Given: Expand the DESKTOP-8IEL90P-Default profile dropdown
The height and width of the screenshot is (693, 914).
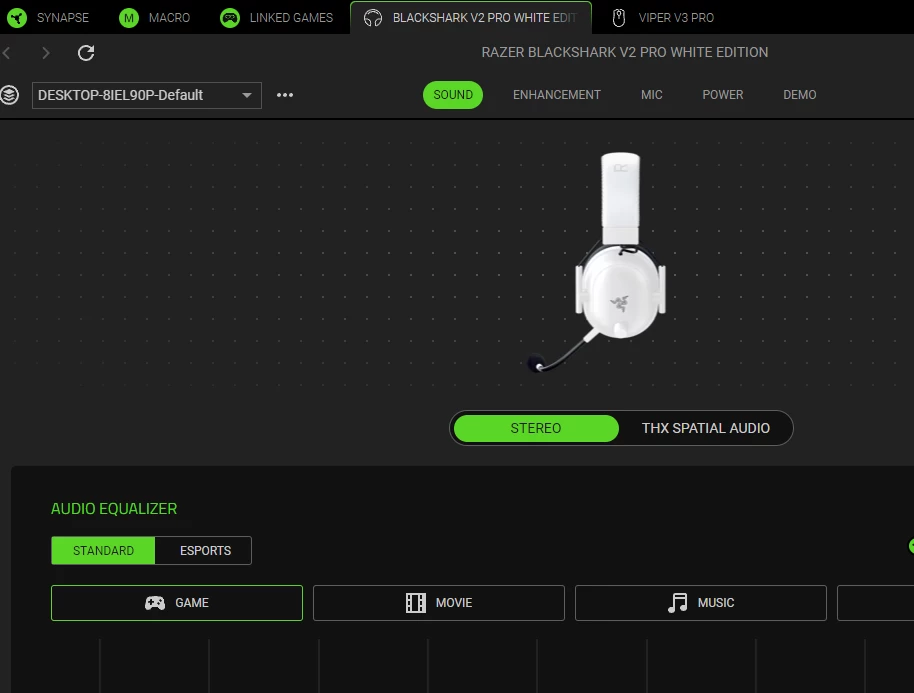Looking at the screenshot, I should pos(146,95).
